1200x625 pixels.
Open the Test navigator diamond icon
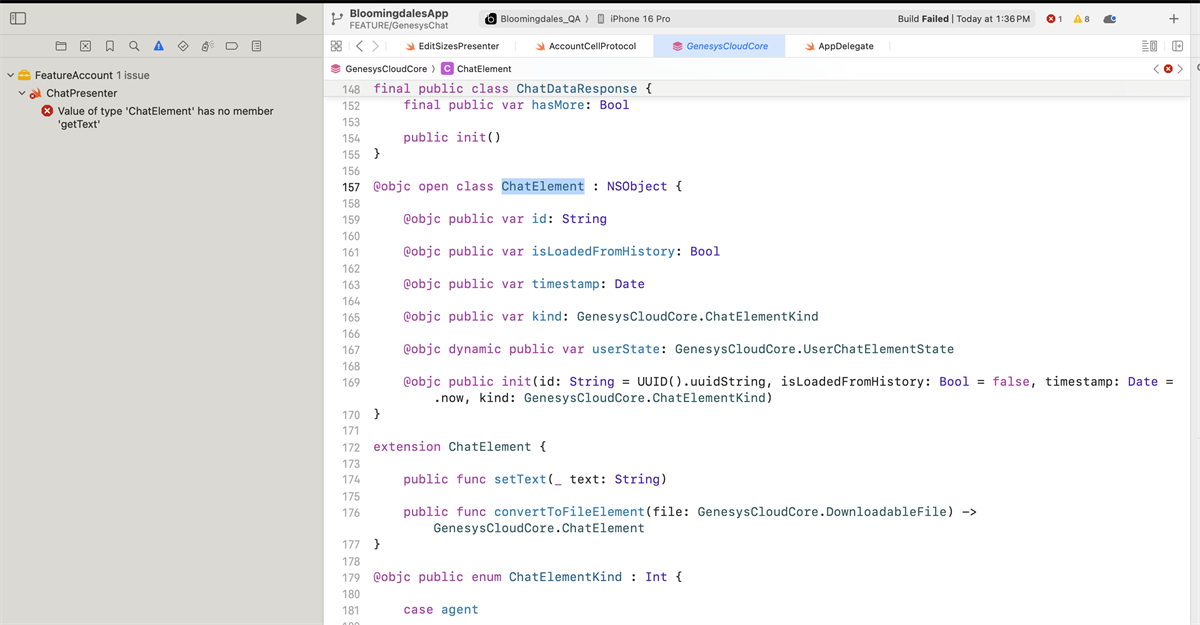[x=182, y=46]
